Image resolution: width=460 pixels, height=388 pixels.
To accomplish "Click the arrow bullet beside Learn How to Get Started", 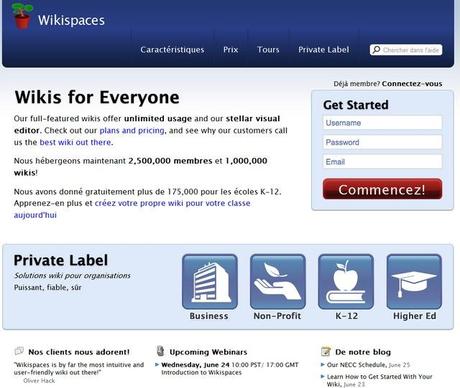I will point(322,376).
